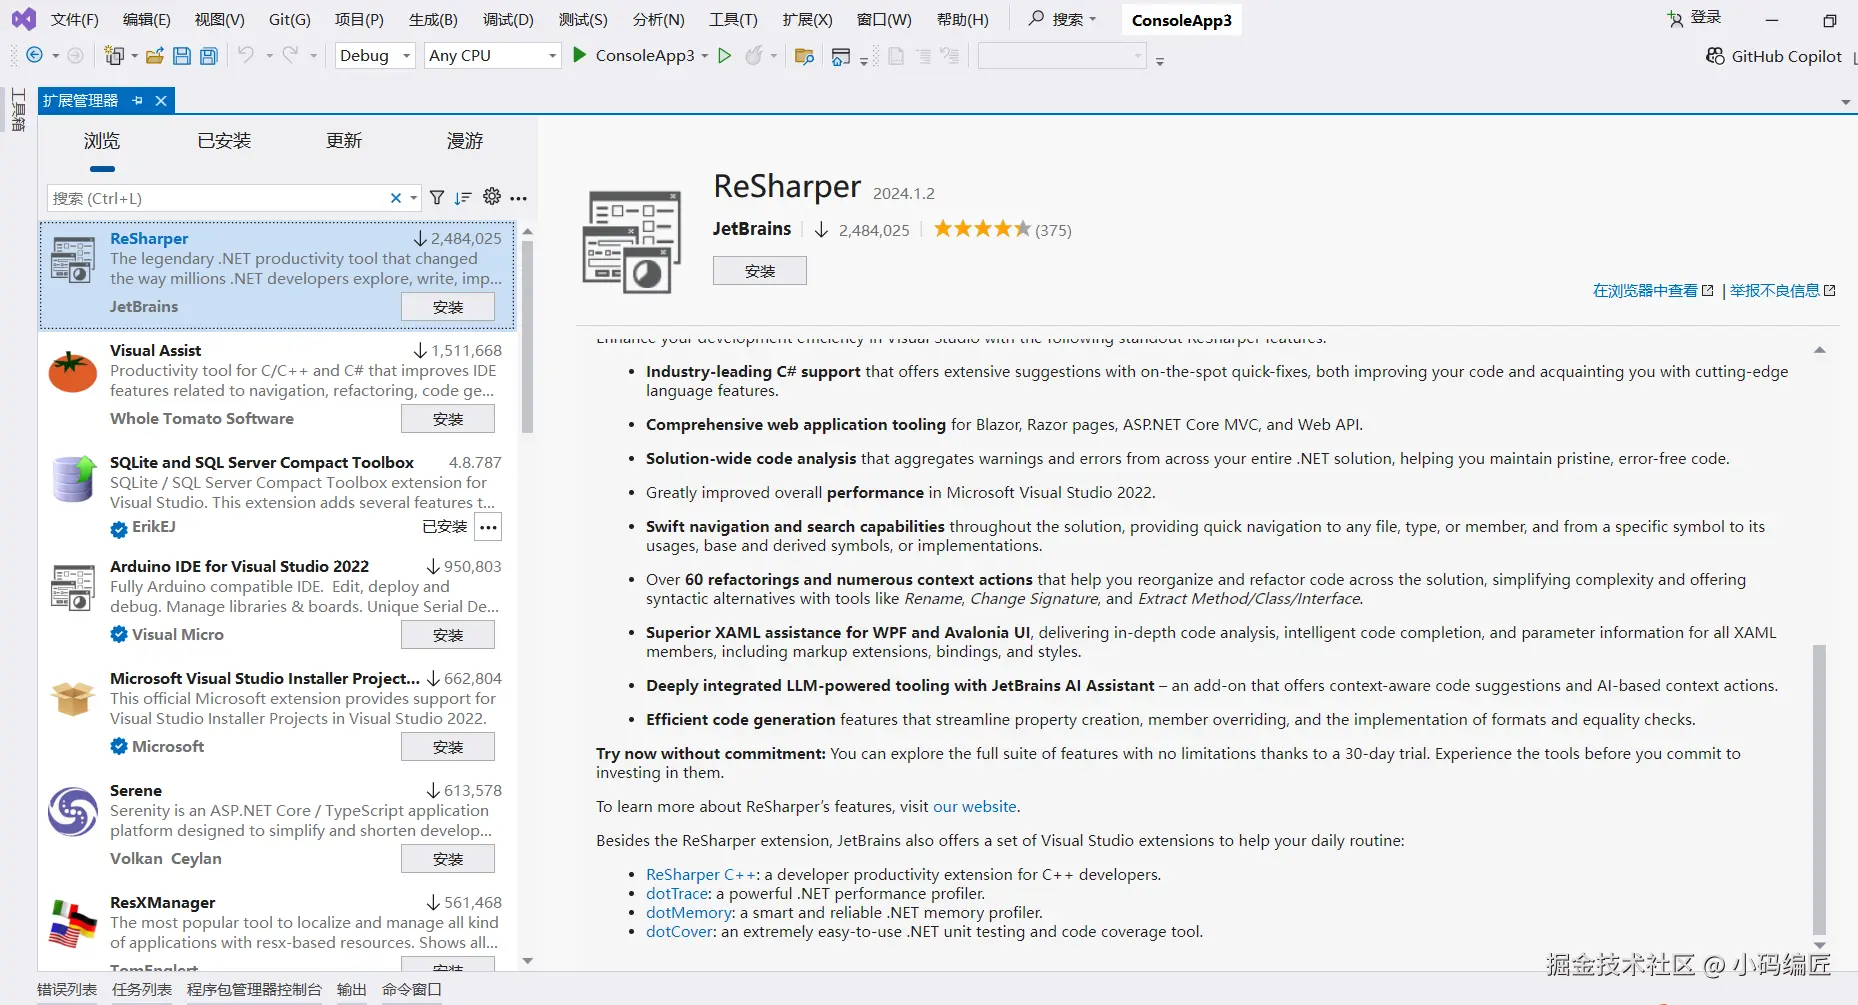1858x1005 pixels.
Task: Open the 'our website' link
Action: tap(975, 807)
